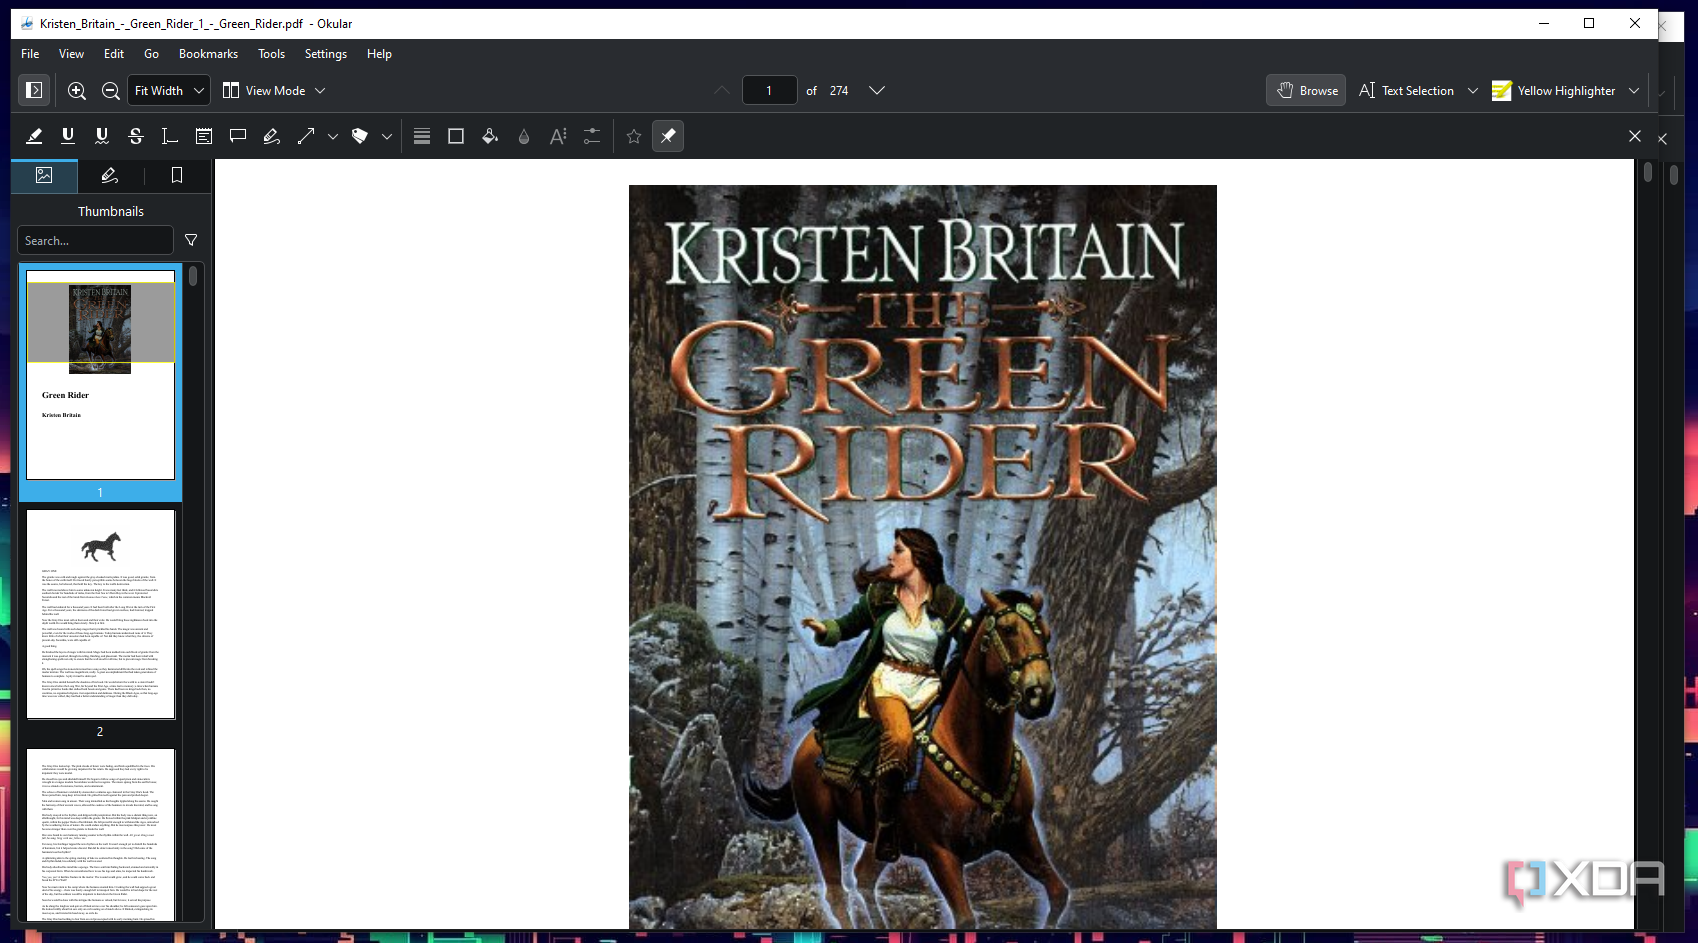Screen dimensions: 1698x943
Task: Click the page number field showing 1
Action: pos(769,90)
